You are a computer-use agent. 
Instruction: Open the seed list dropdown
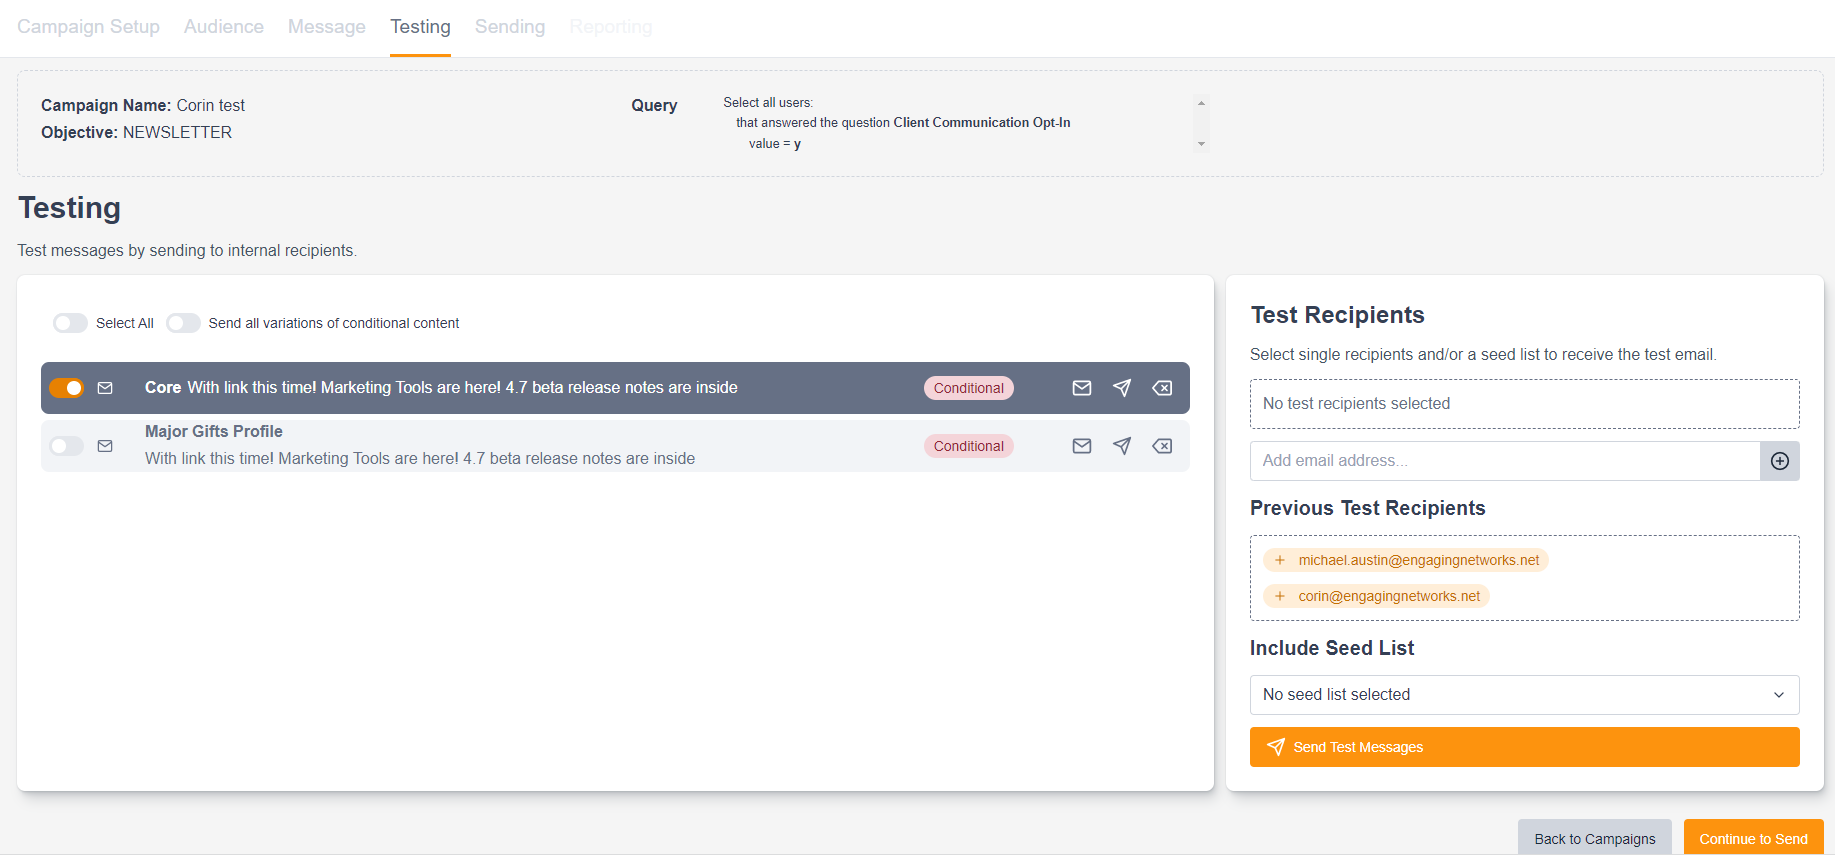point(1523,695)
